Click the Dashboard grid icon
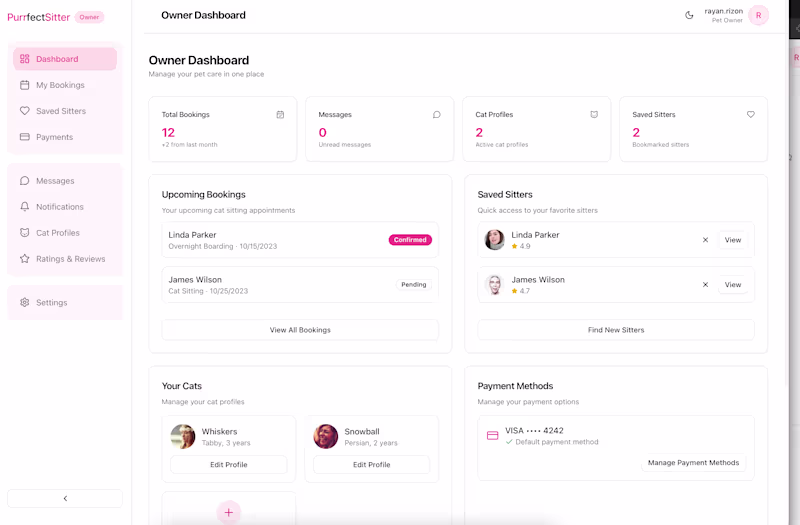Screen dimensions: 800x525 [24, 59]
